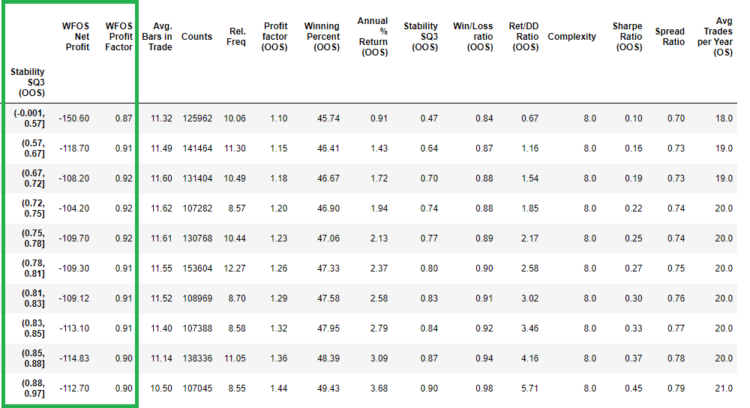
Task: Click Sharpe Ratio value 0.45
Action: pyautogui.click(x=633, y=388)
